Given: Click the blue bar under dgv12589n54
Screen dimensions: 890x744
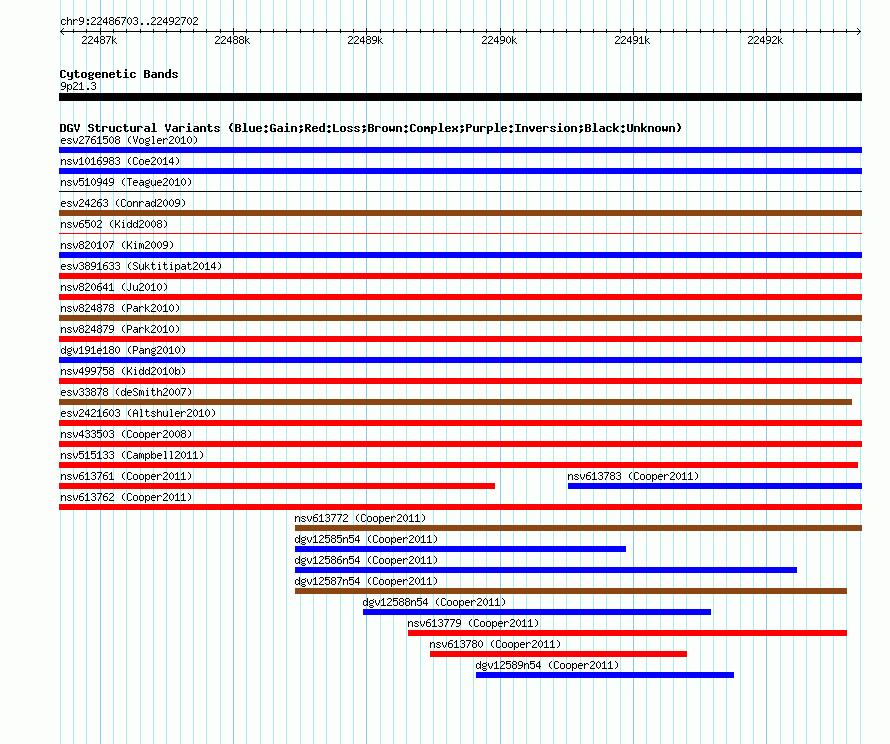Looking at the screenshot, I should 605,675.
